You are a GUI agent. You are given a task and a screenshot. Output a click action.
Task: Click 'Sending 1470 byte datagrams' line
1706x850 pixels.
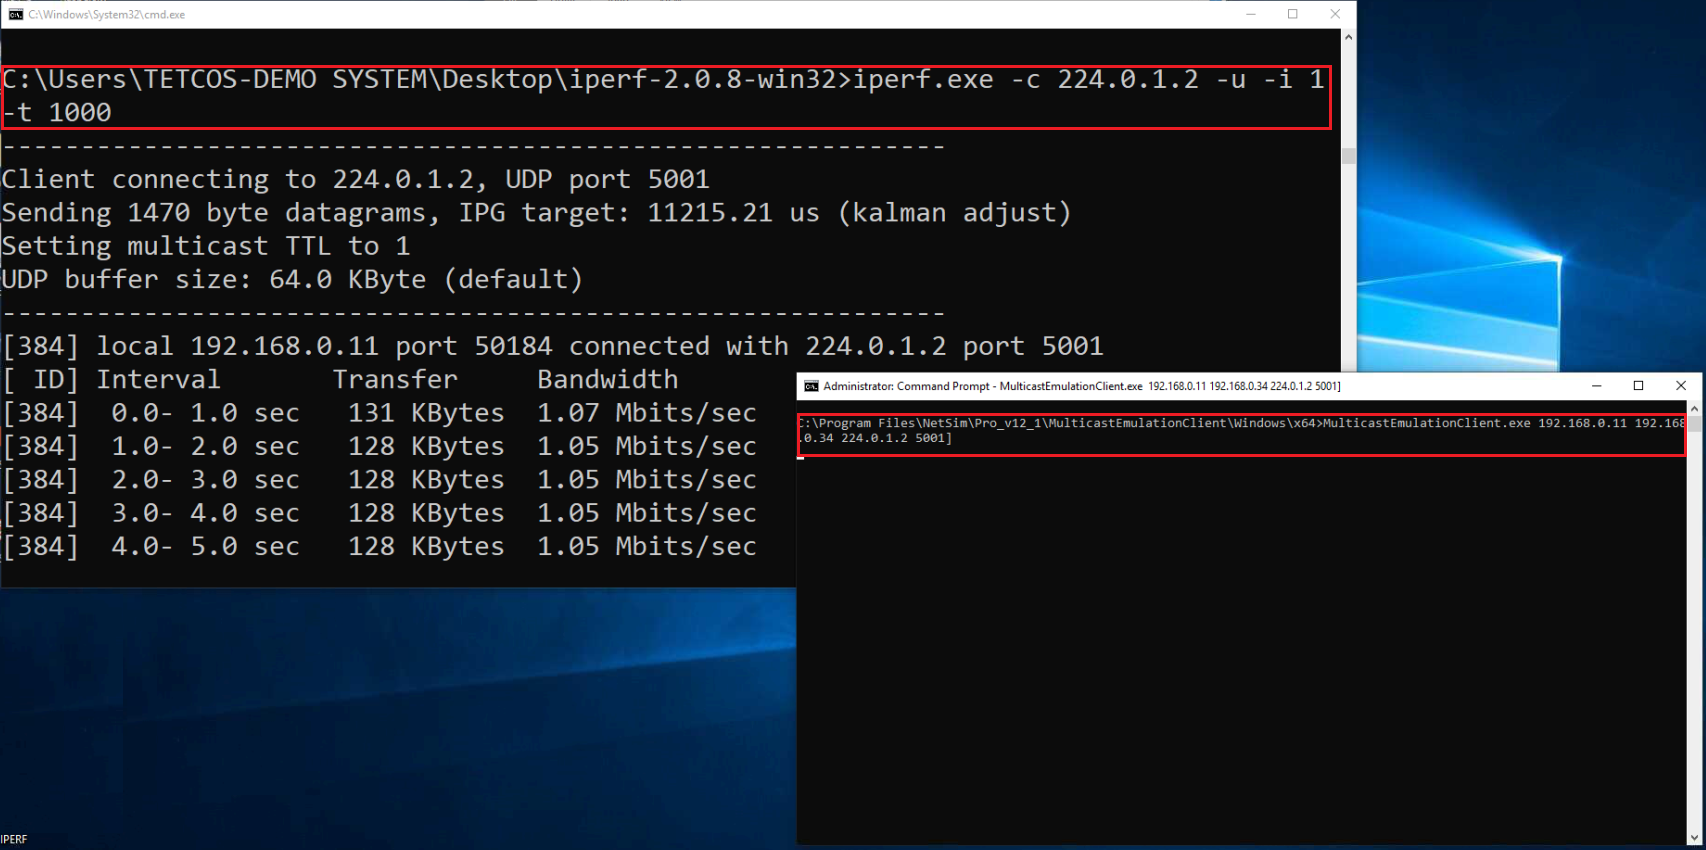point(536,213)
